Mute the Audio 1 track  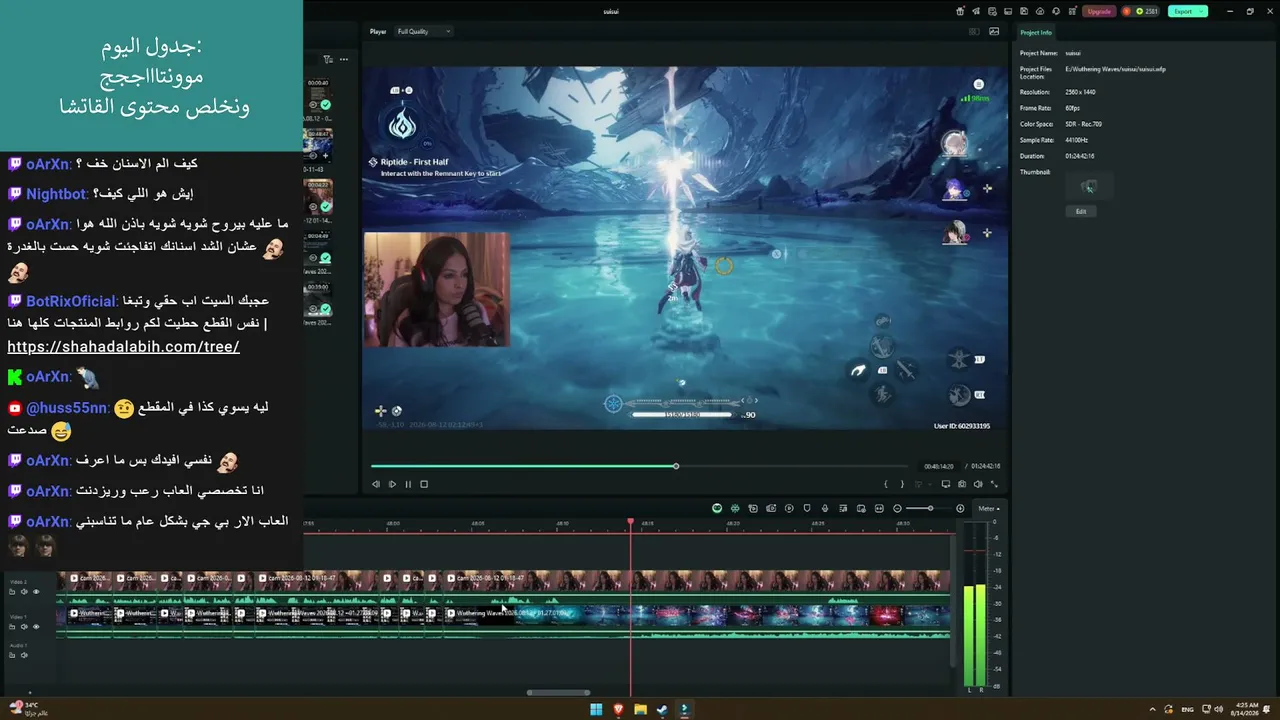click(24, 655)
